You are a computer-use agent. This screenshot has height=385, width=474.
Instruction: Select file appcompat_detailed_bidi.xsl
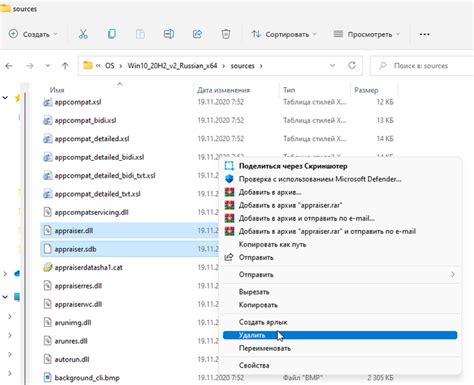[x=99, y=157]
